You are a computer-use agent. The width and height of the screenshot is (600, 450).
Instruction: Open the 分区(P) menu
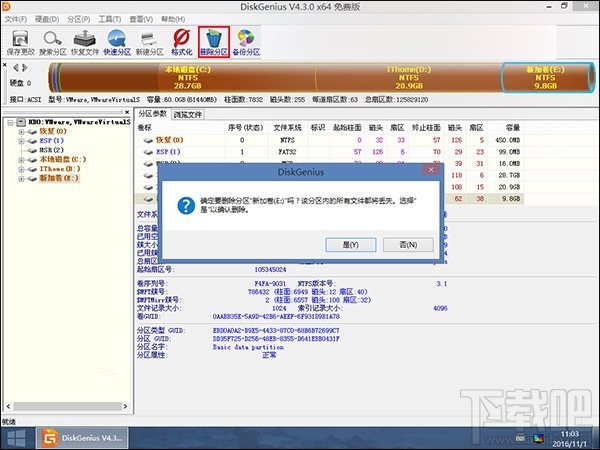pos(78,19)
